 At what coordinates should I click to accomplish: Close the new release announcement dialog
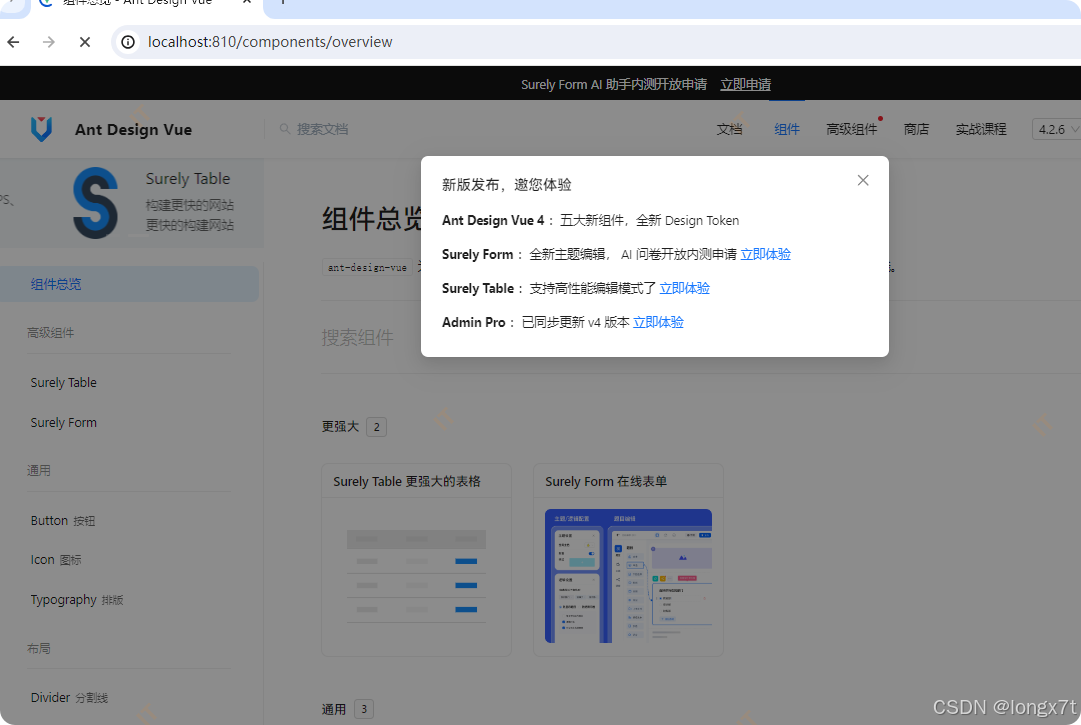(x=862, y=181)
